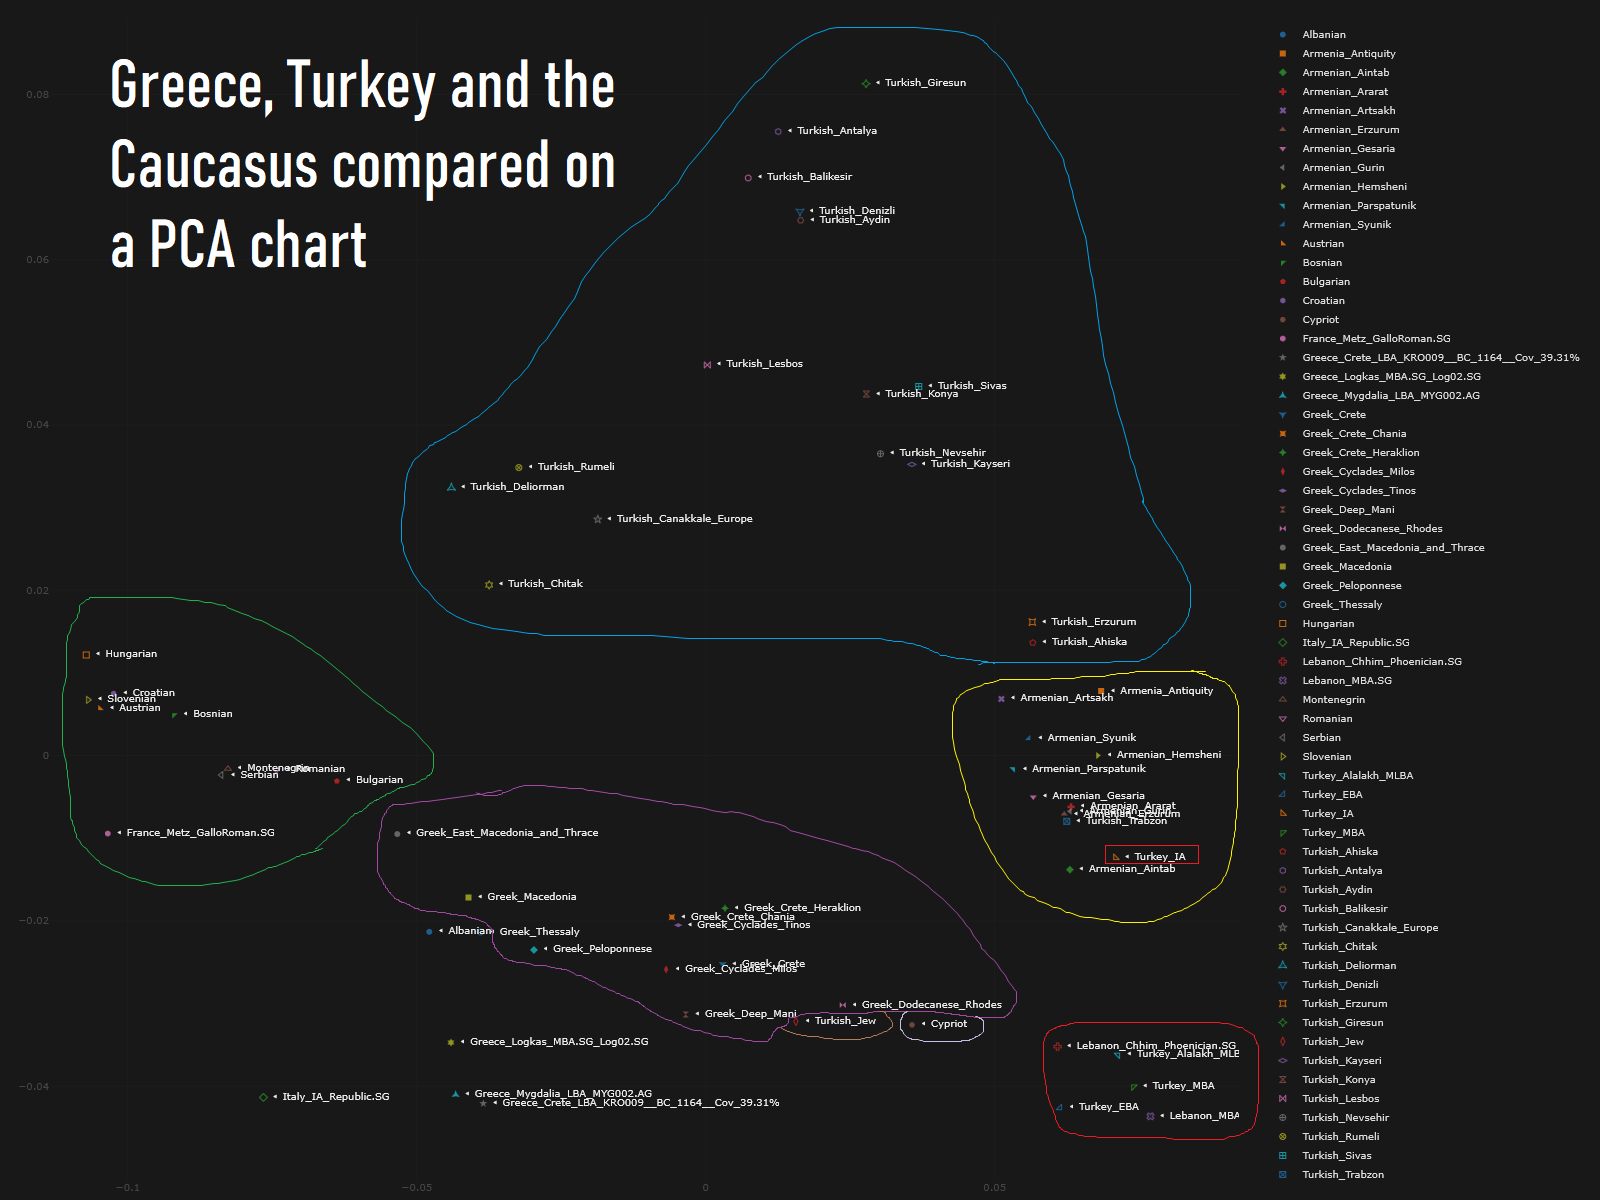1600x1200 pixels.
Task: Click the Turkish_Giresun data point on the chart
Action: click(x=866, y=83)
